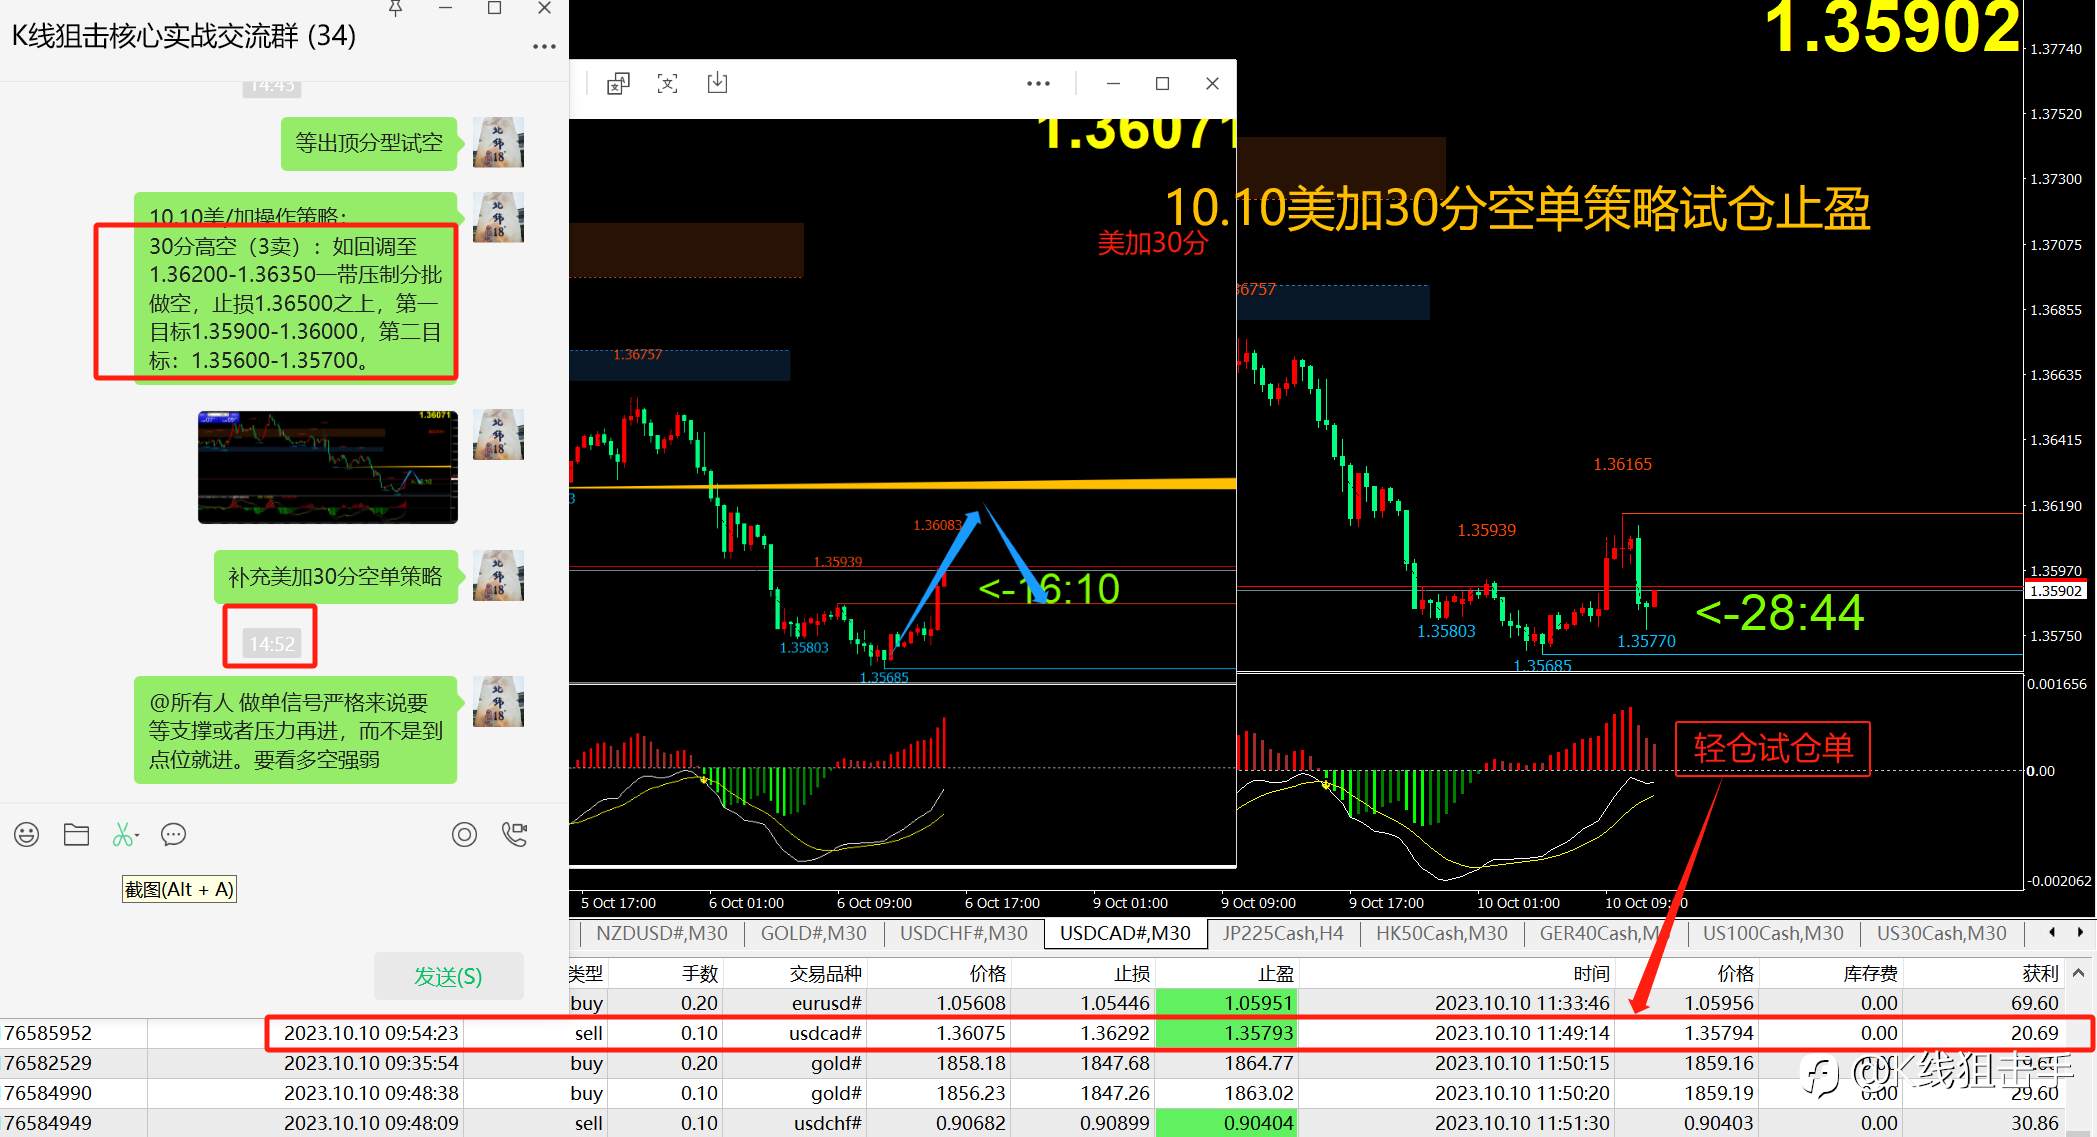
Task: Switch to the HK50Cash,M30 chart tab
Action: coord(1441,933)
